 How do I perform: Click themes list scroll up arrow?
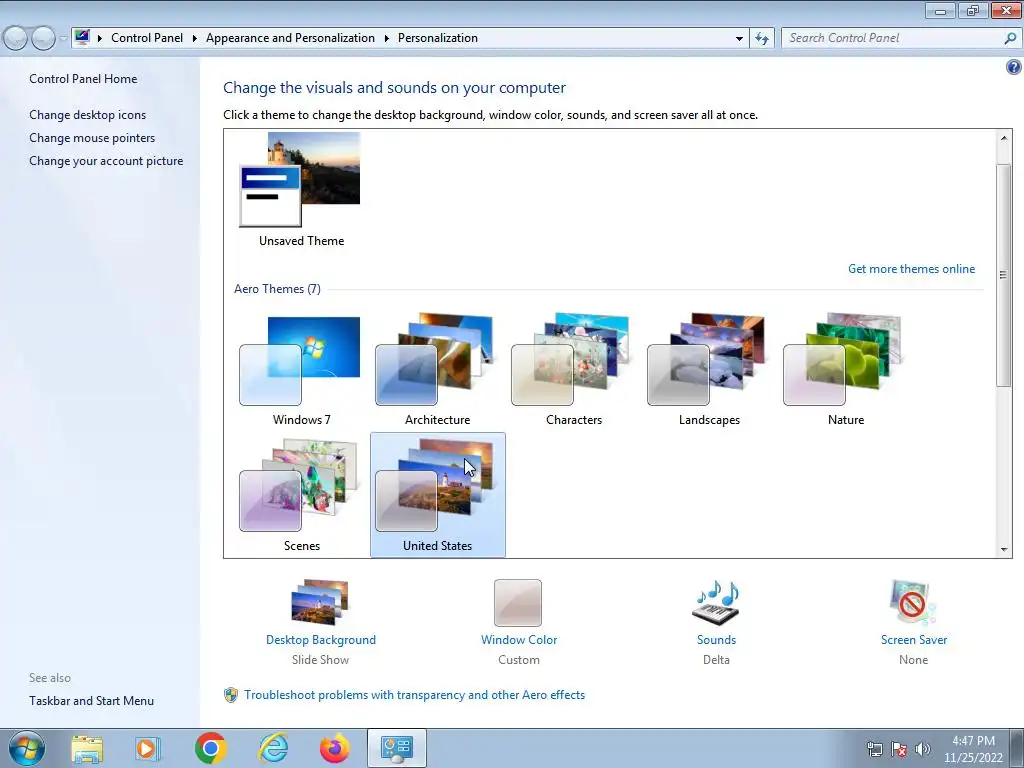click(x=1004, y=138)
